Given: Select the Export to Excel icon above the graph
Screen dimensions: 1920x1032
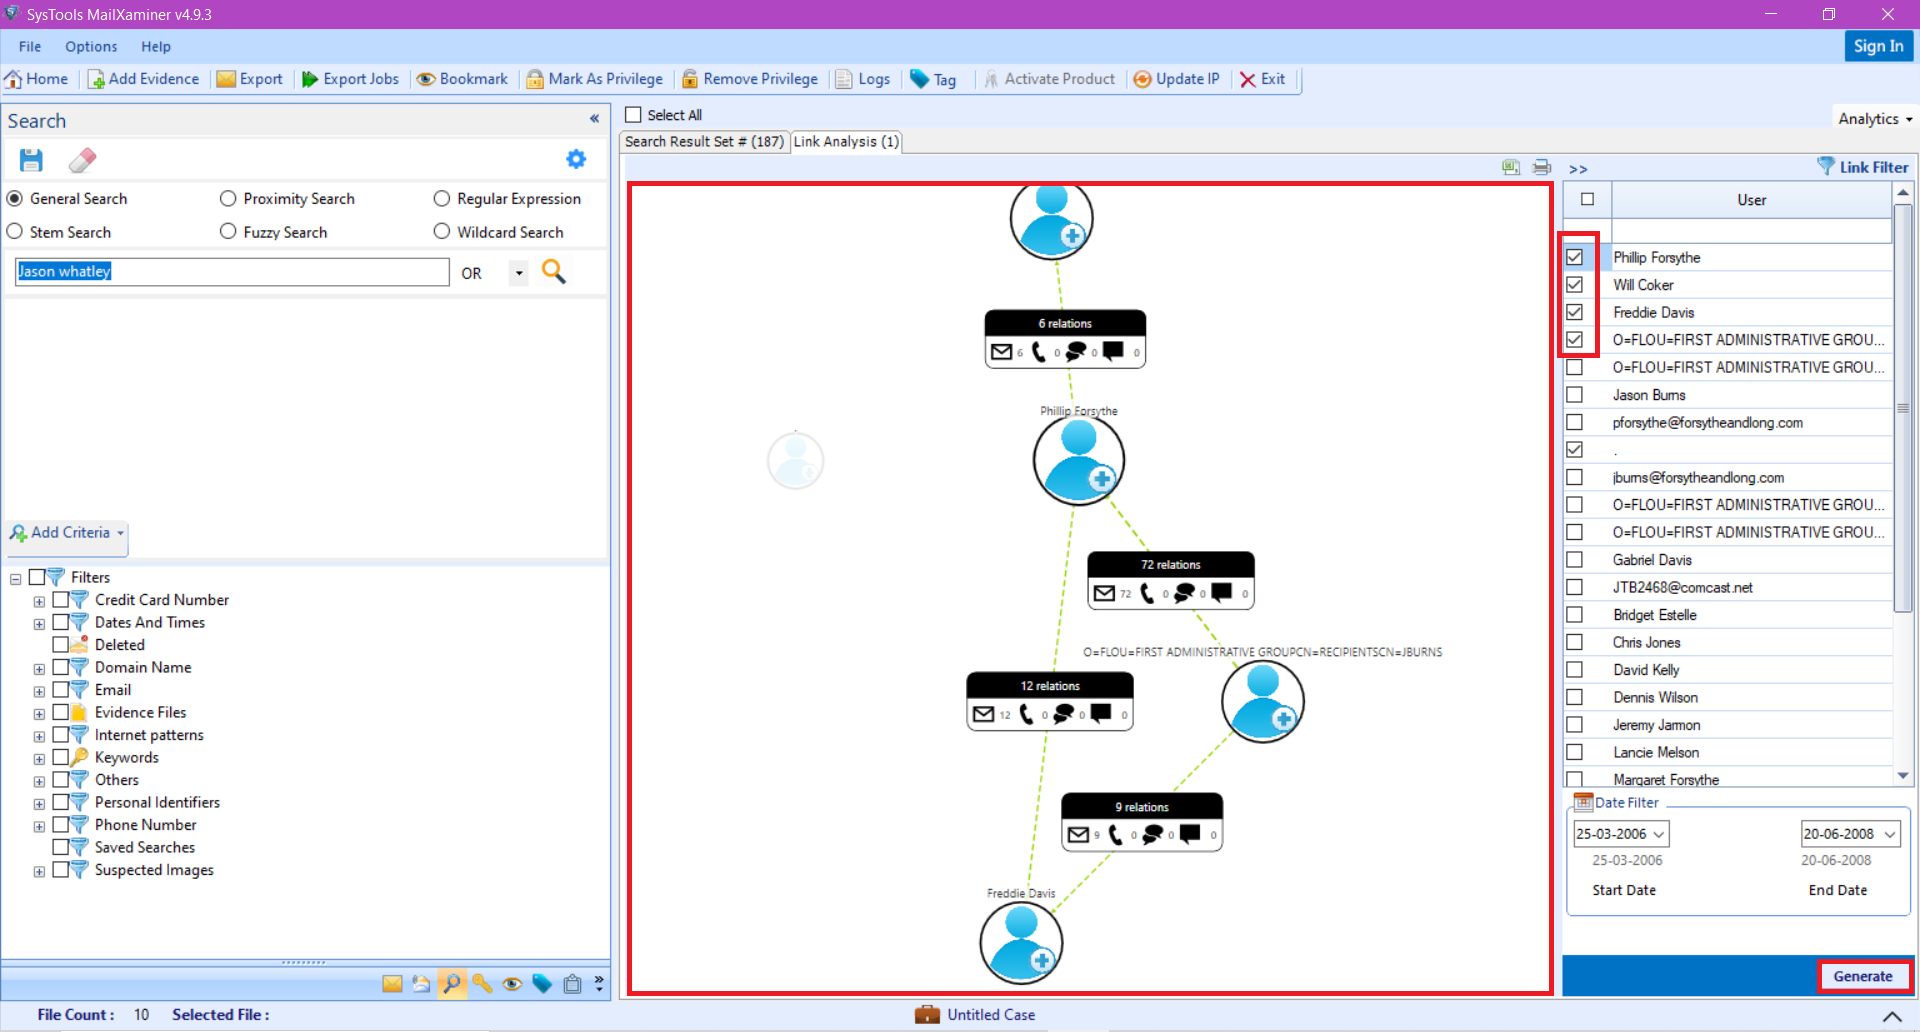Looking at the screenshot, I should (1510, 167).
